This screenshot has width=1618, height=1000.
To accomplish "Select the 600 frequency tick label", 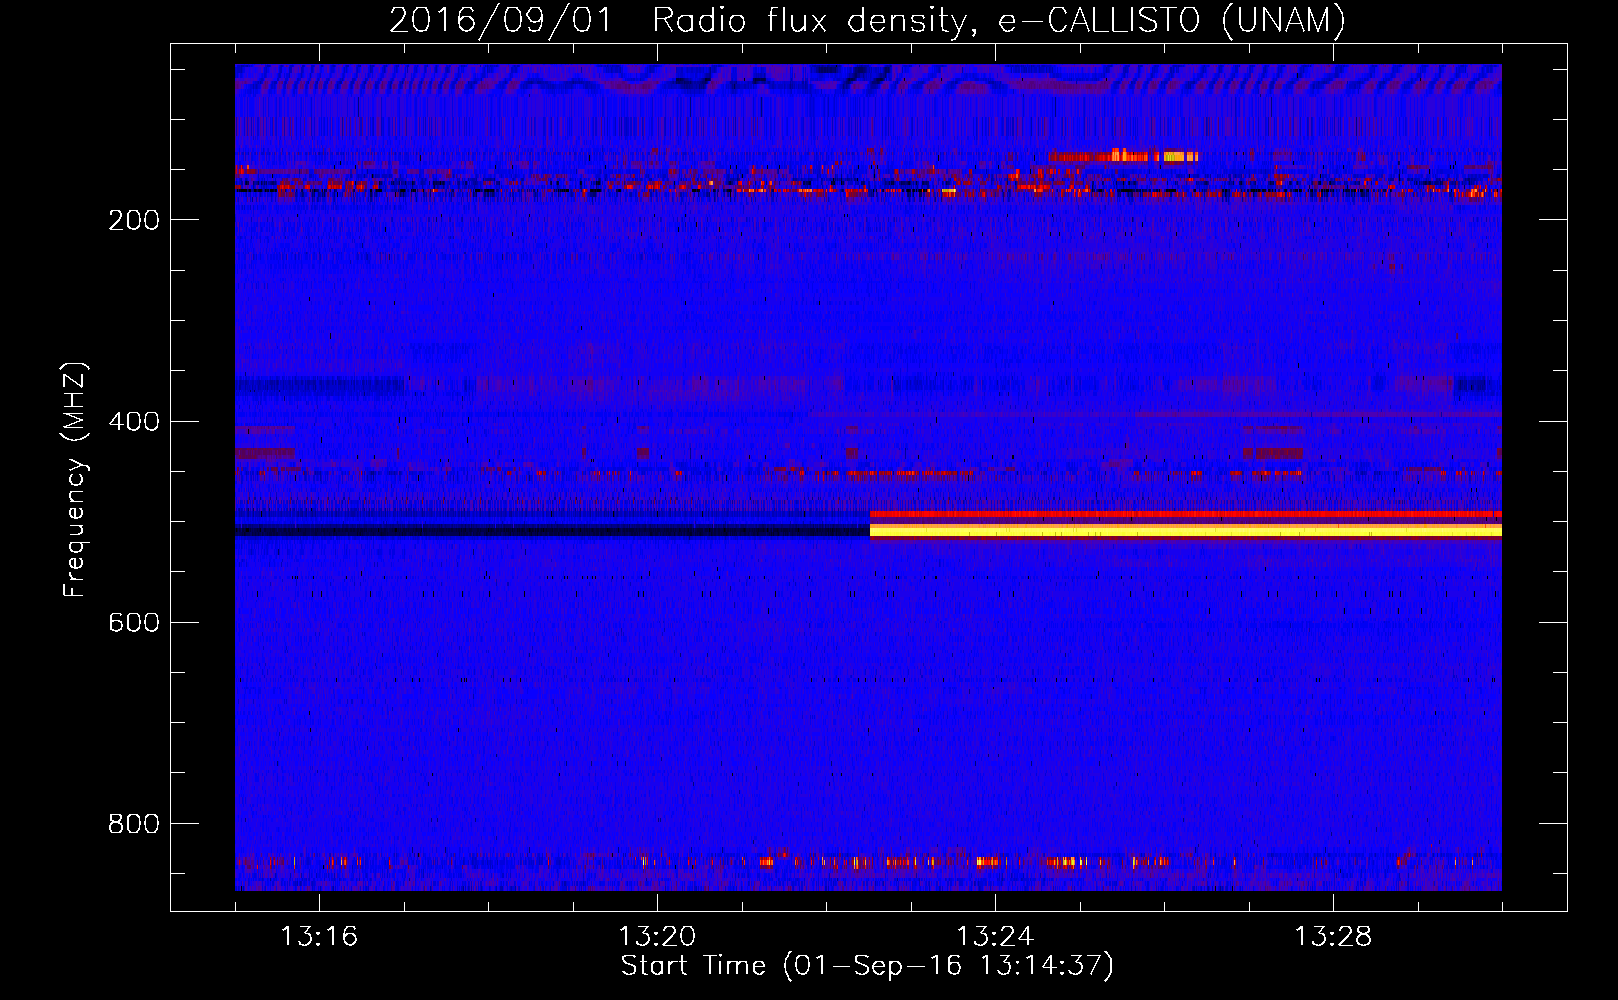I will (x=134, y=622).
